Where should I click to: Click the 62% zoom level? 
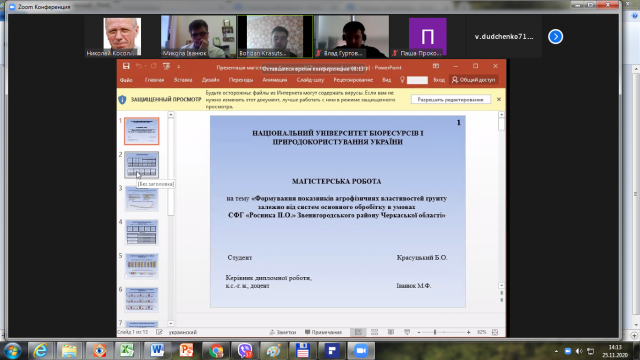pos(482,332)
